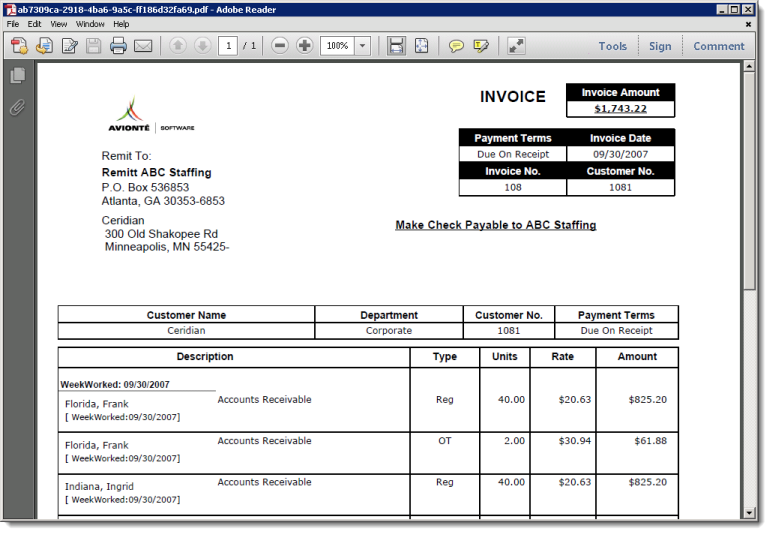The height and width of the screenshot is (533, 770).
Task: Open the Window menu
Action: [x=90, y=24]
